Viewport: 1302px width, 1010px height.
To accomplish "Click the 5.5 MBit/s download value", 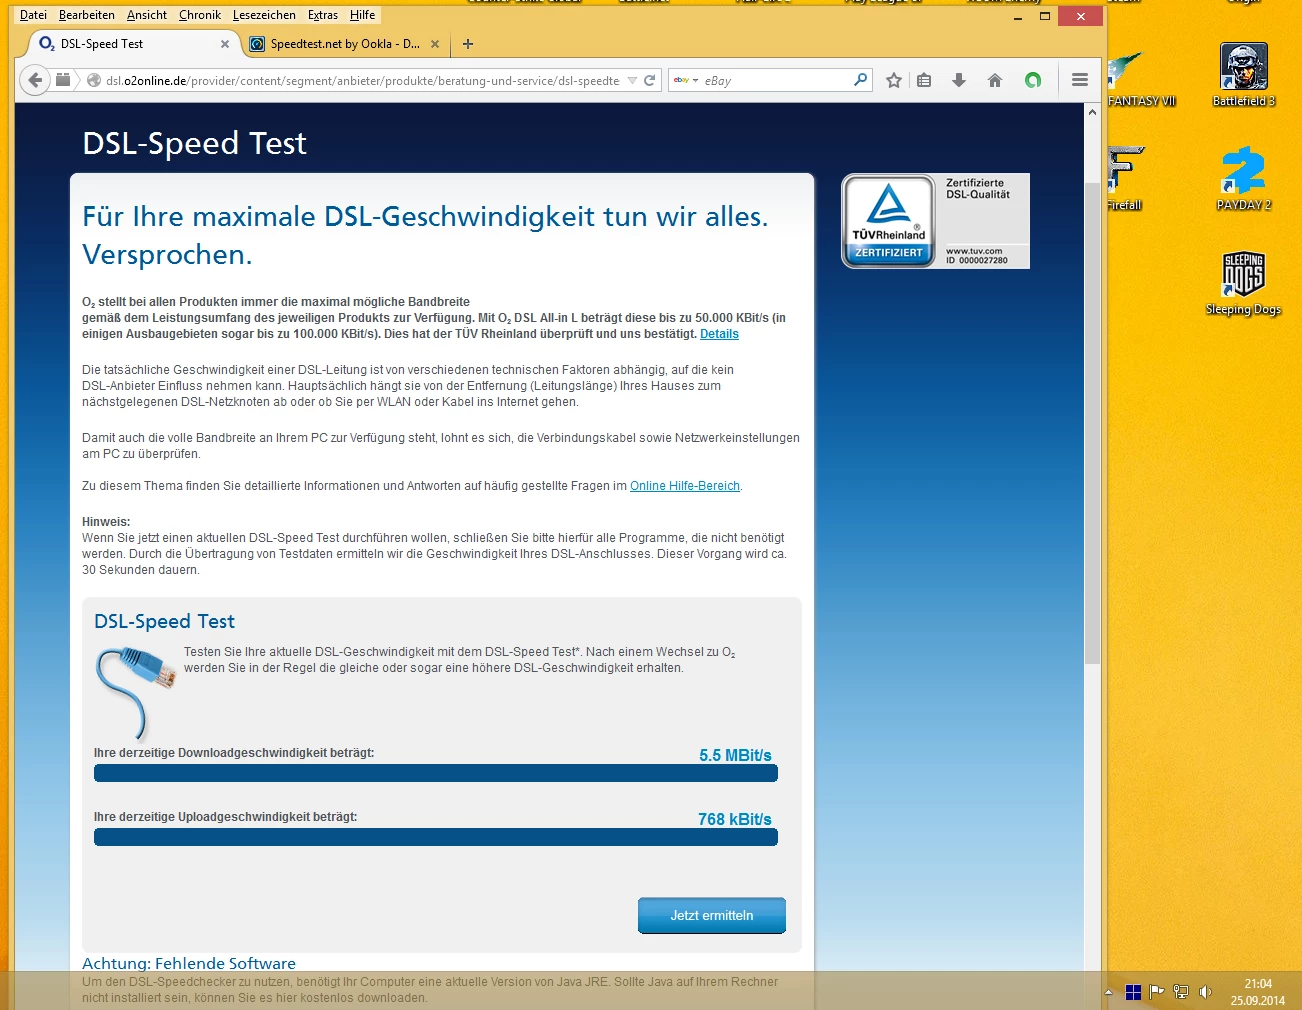I will click(x=735, y=755).
